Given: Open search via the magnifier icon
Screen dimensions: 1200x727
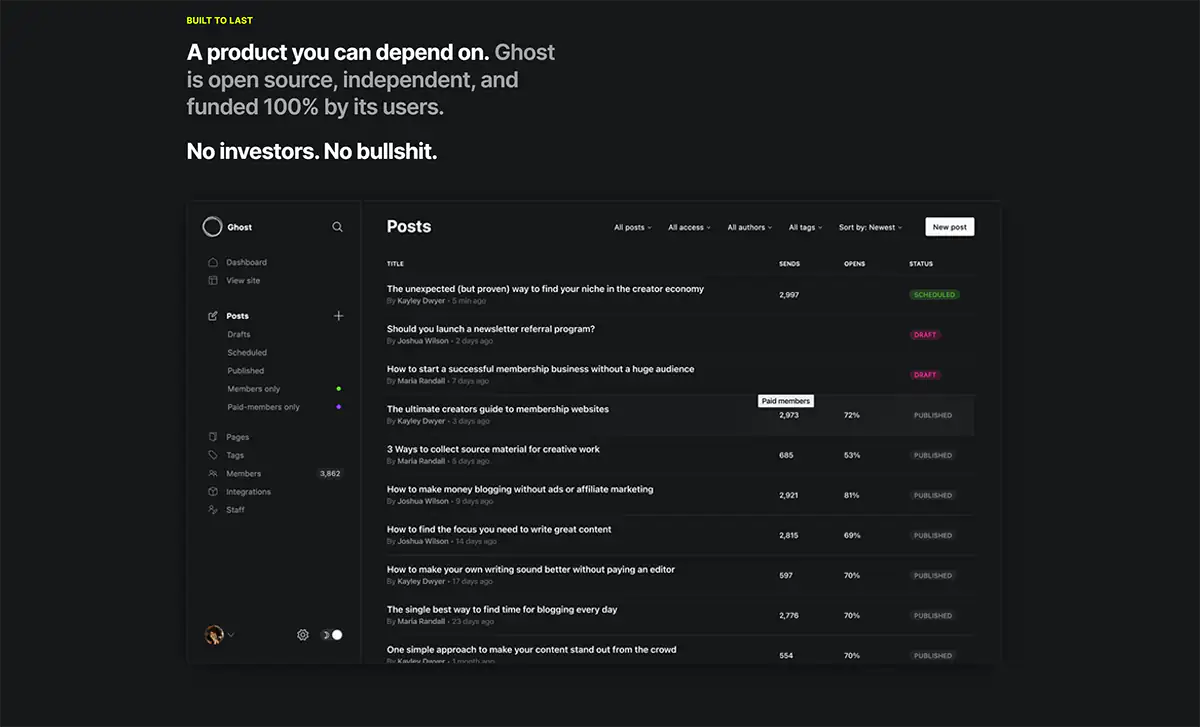Looking at the screenshot, I should (x=337, y=227).
